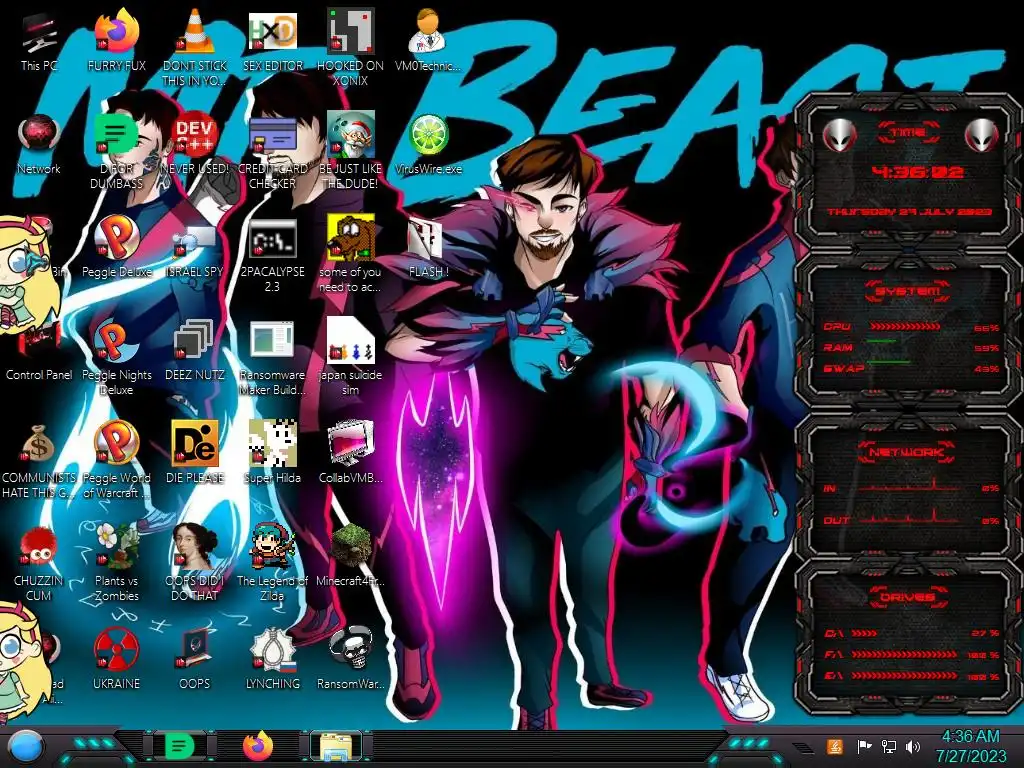Click the F:\ drive usage bar
Image resolution: width=1024 pixels, height=768 pixels.
tap(905, 654)
